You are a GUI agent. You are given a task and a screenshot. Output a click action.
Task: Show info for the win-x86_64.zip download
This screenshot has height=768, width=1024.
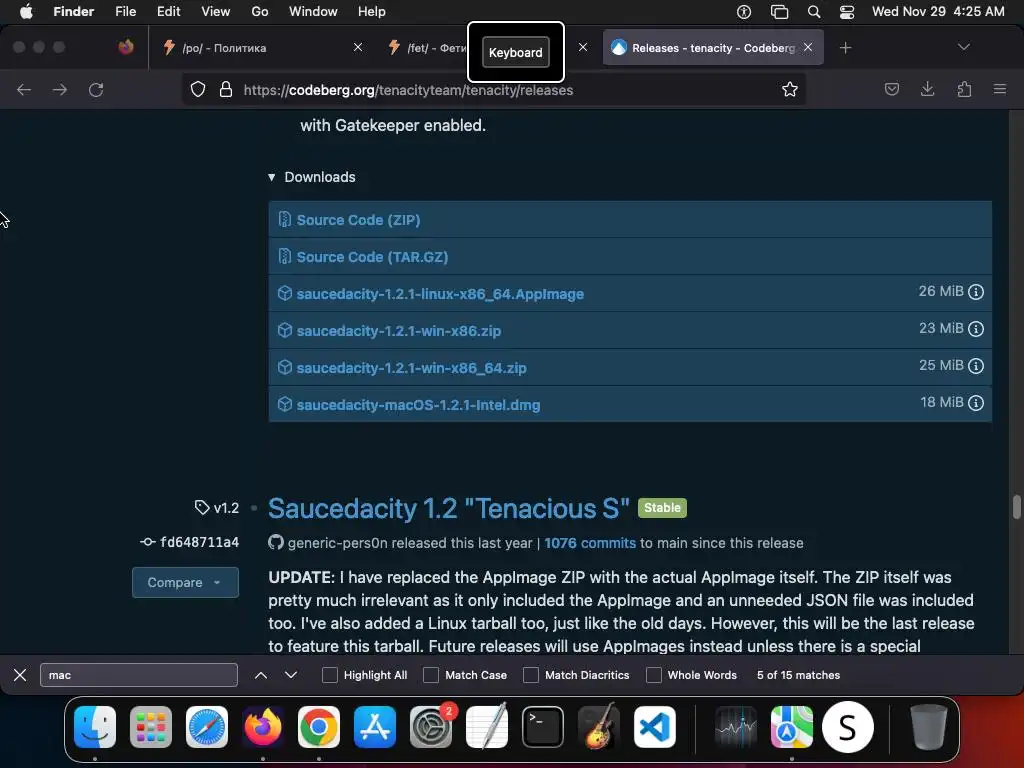pos(976,366)
